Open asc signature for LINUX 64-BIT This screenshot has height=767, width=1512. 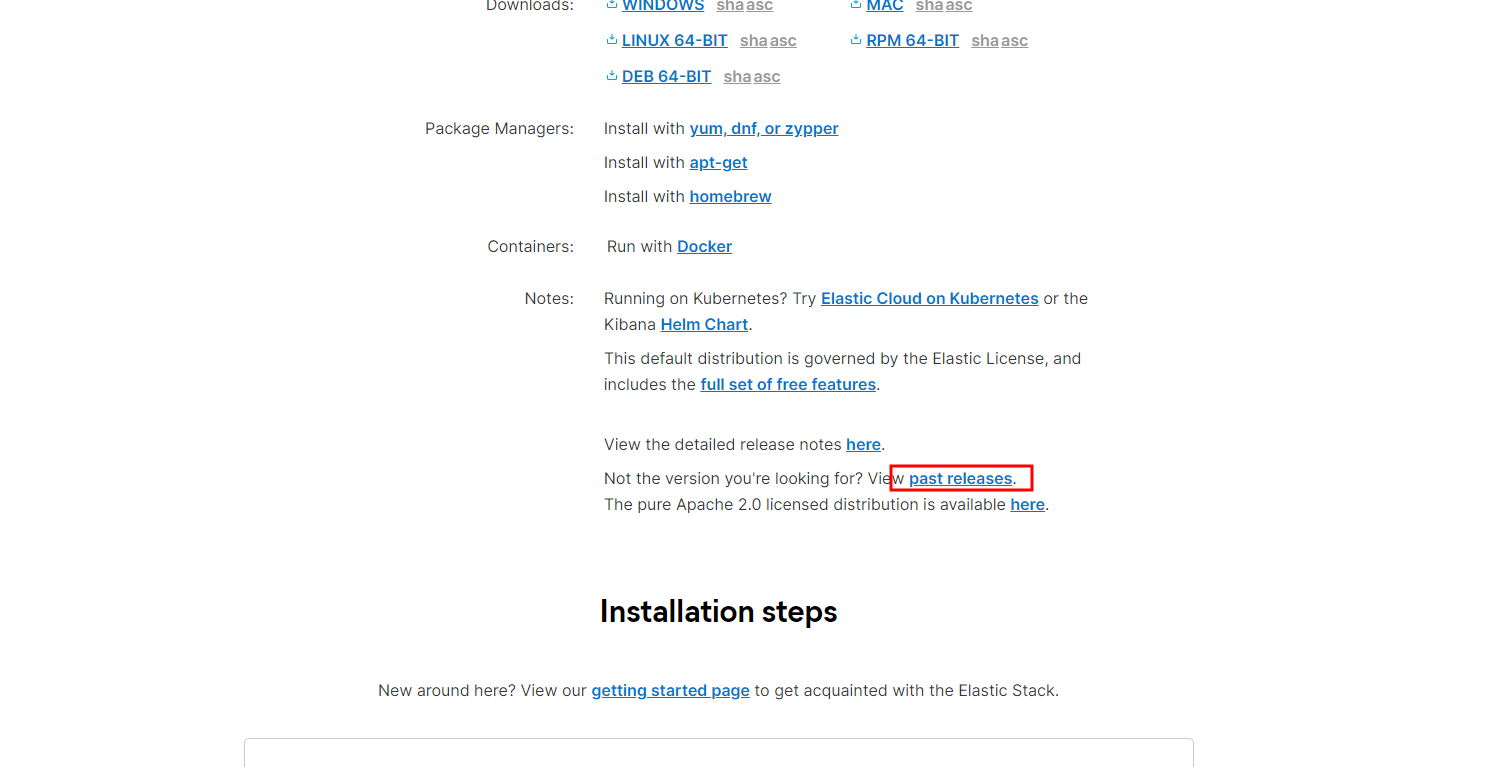click(783, 41)
